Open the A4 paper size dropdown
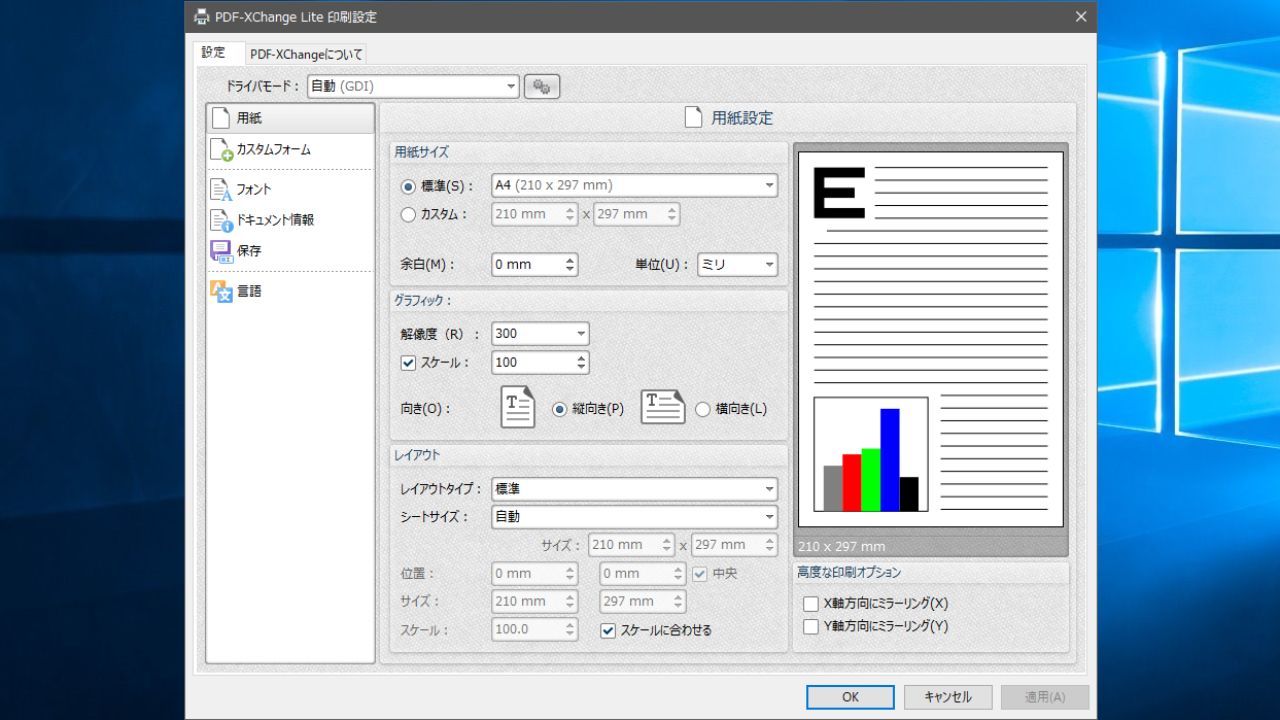This screenshot has height=720, width=1280. point(634,185)
